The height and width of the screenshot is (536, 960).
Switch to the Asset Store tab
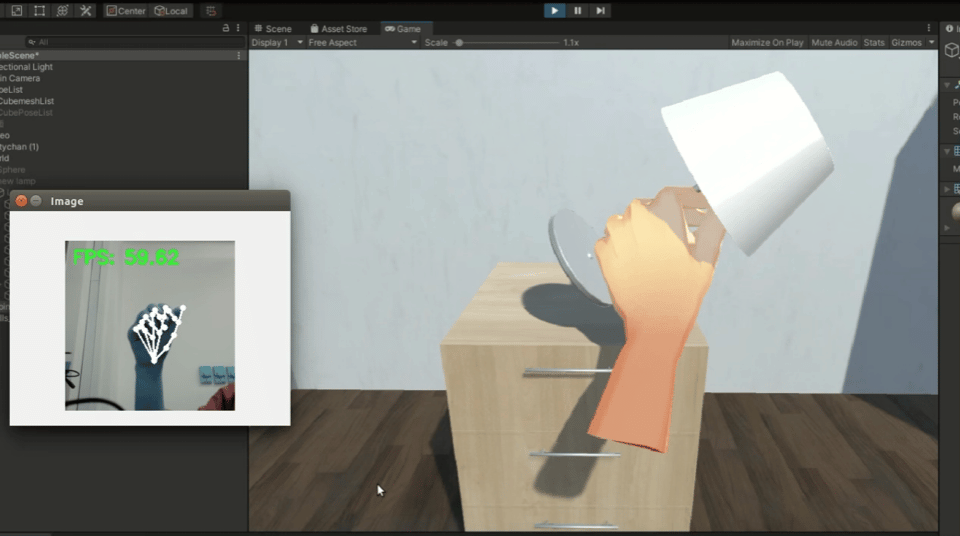click(x=338, y=29)
